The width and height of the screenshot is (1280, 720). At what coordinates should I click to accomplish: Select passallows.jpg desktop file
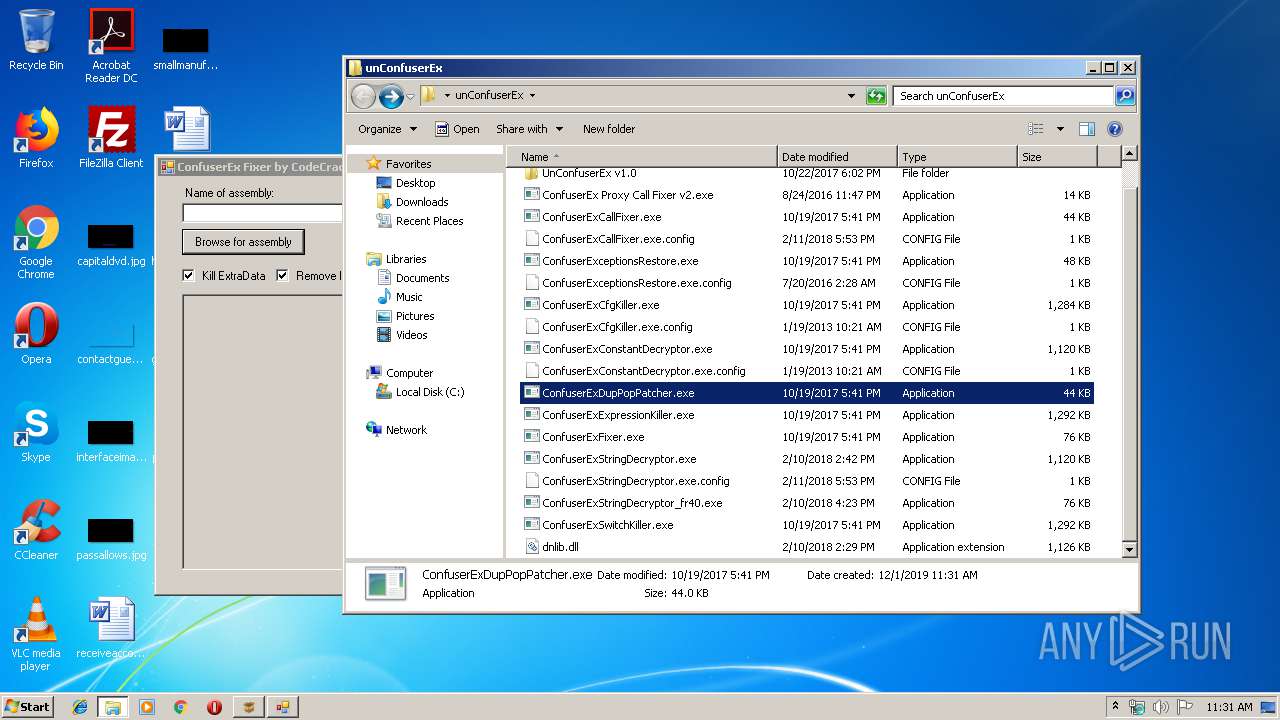pyautogui.click(x=111, y=538)
